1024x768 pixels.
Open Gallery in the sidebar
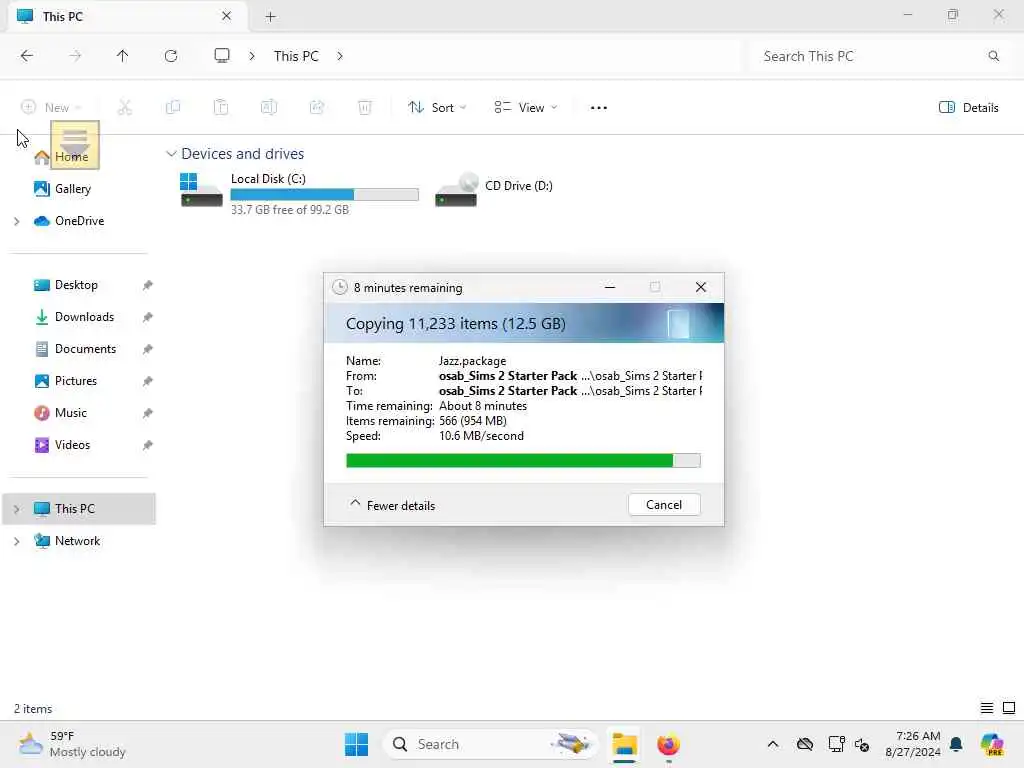click(72, 189)
